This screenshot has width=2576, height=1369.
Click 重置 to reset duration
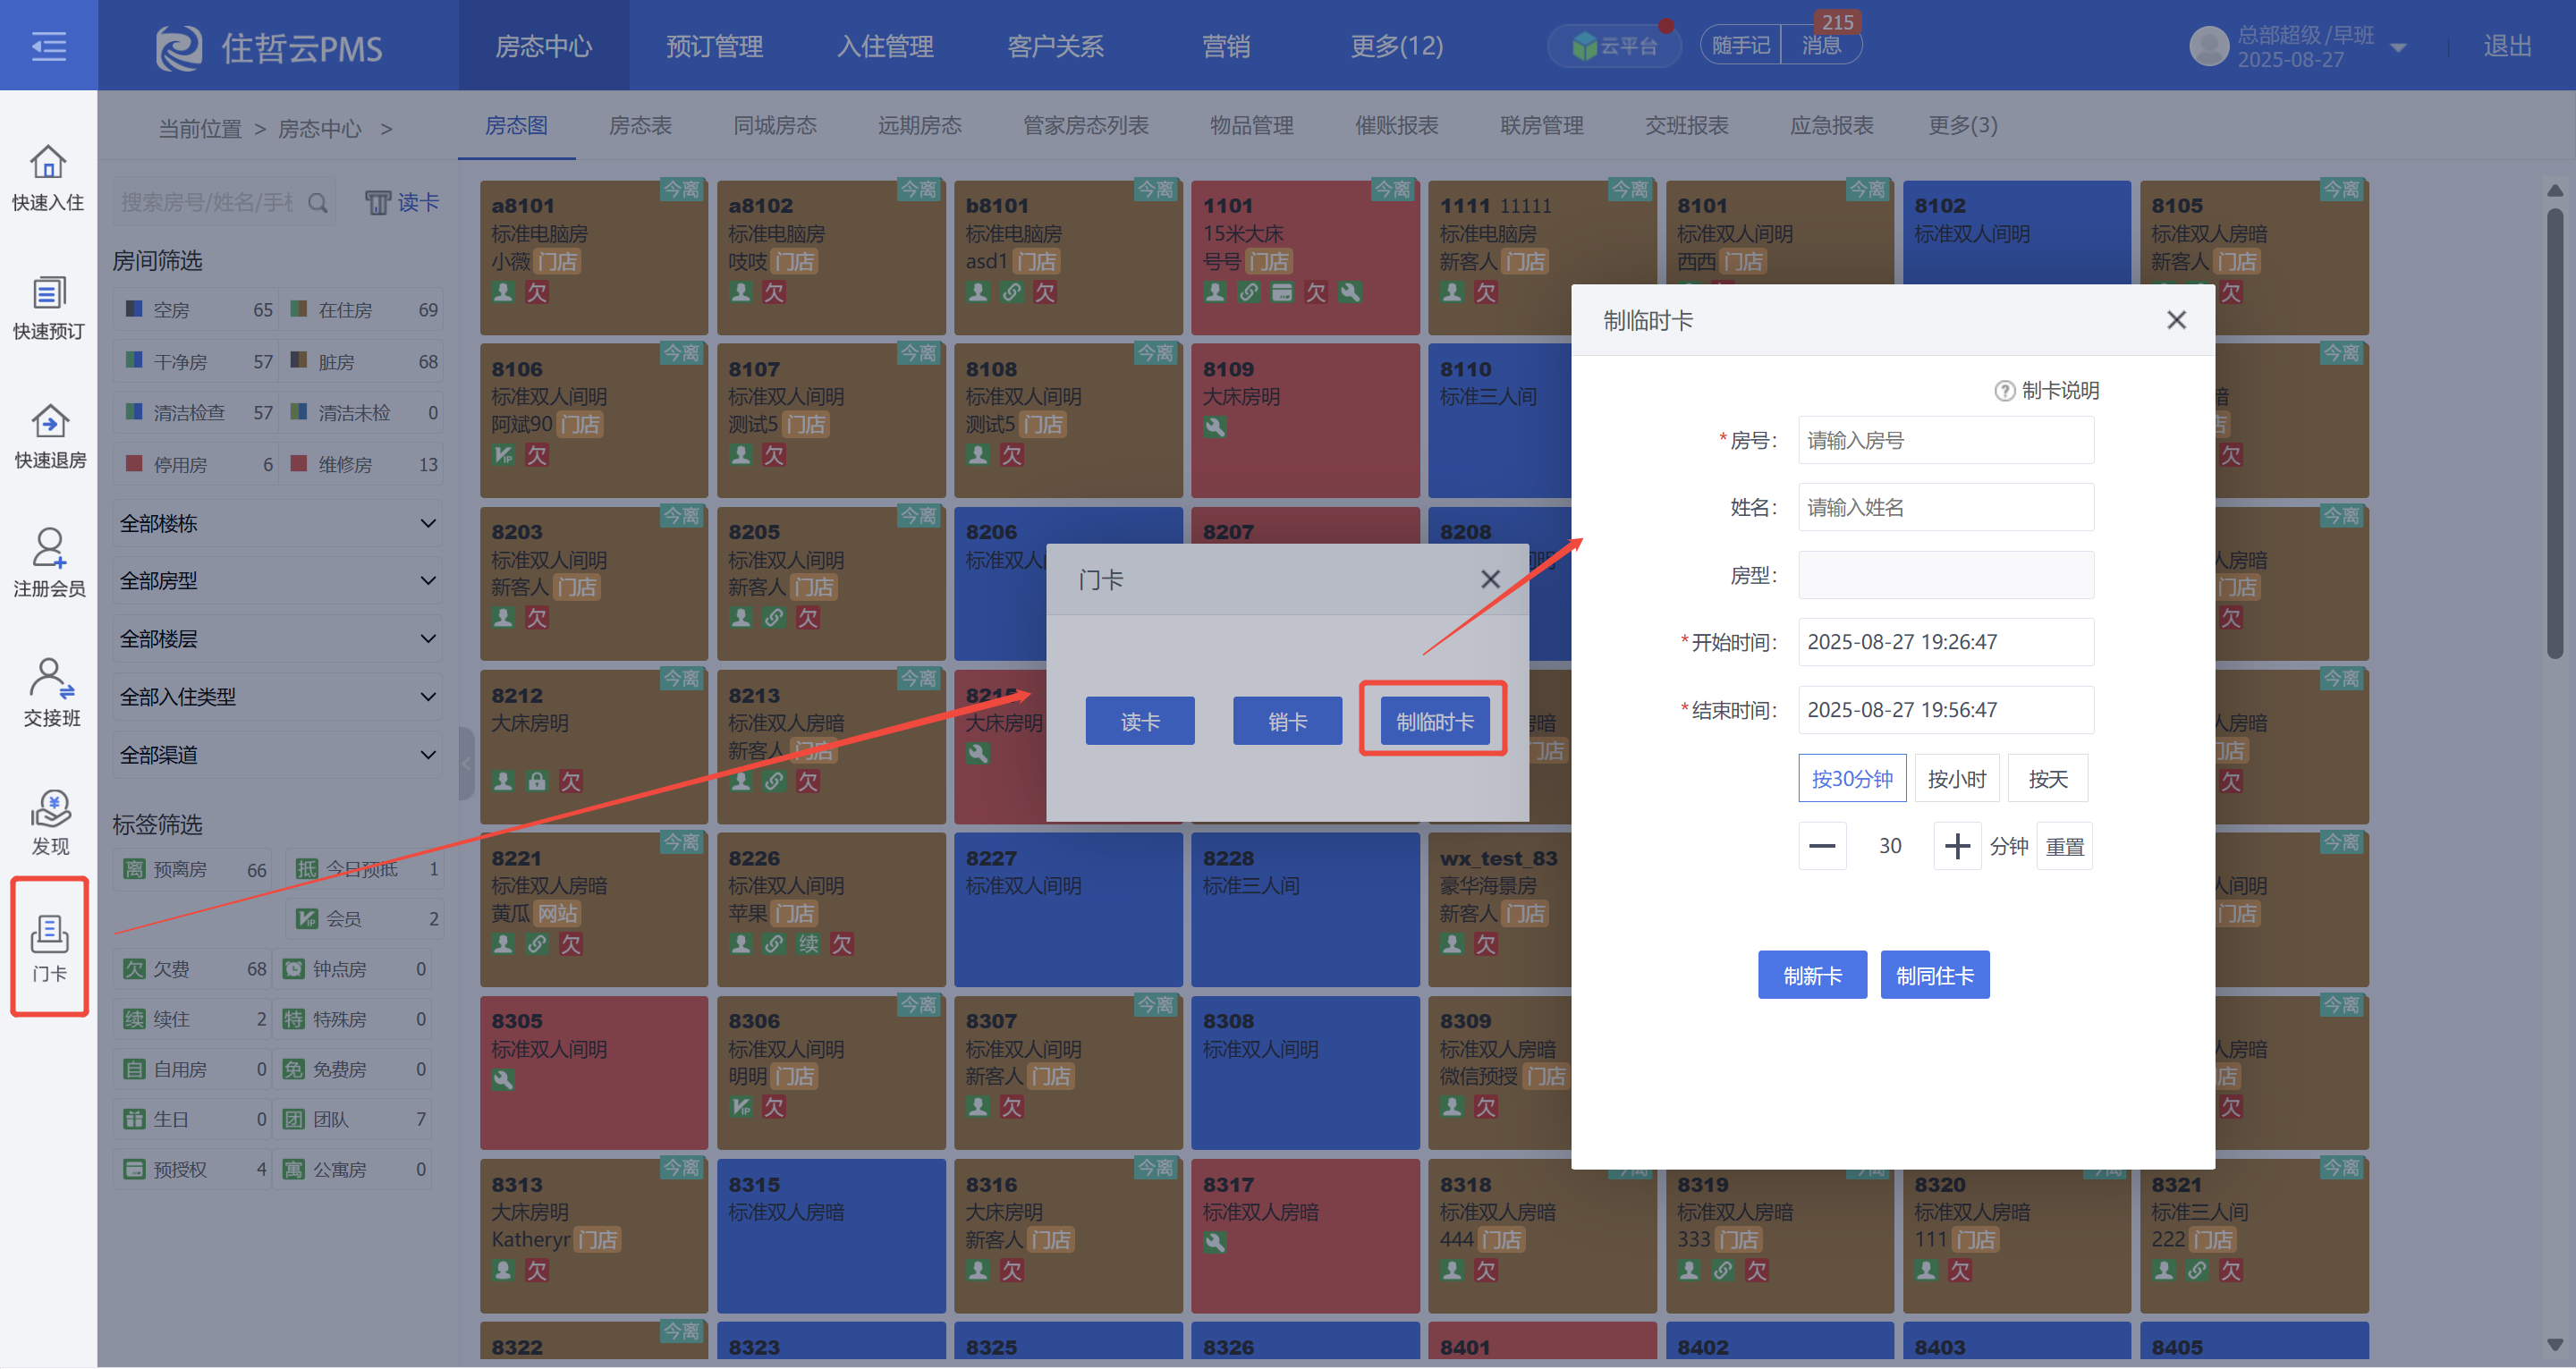point(2064,846)
